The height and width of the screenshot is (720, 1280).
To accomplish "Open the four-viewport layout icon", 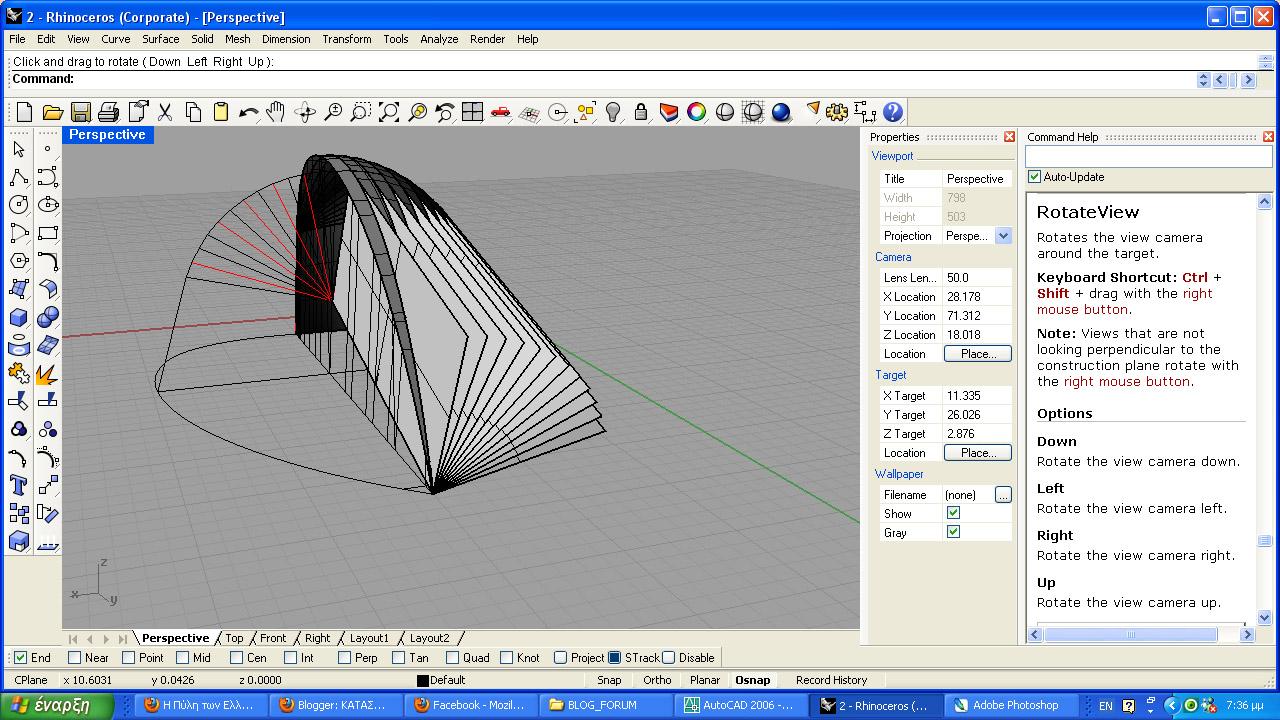I will (x=472, y=112).
